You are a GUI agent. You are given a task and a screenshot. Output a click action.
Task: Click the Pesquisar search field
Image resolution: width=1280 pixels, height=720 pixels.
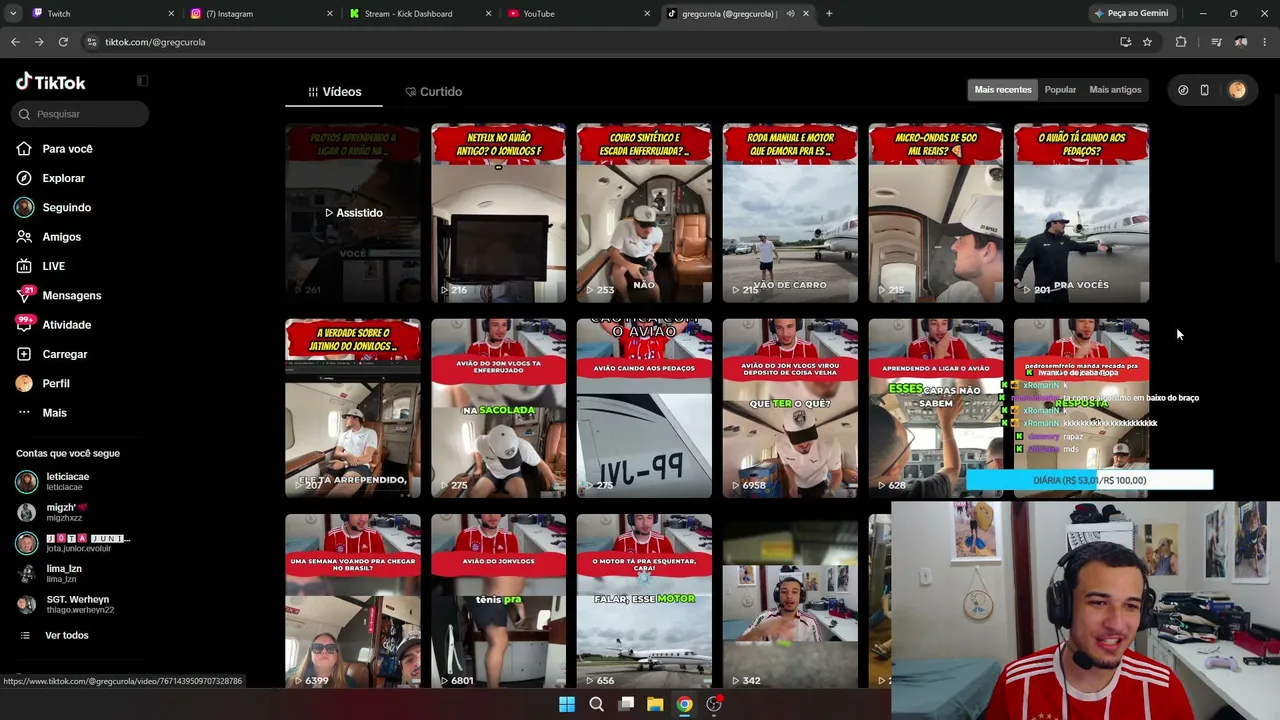[82, 114]
